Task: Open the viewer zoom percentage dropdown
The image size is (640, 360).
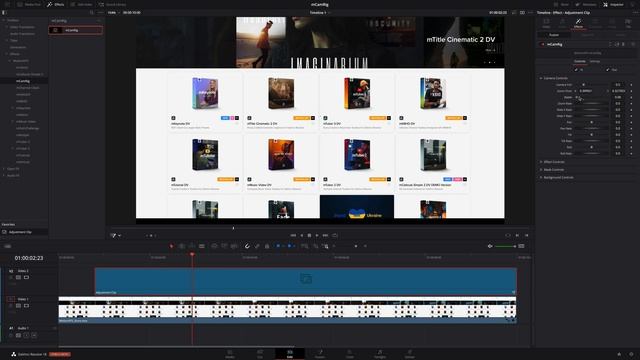Action: [114, 13]
